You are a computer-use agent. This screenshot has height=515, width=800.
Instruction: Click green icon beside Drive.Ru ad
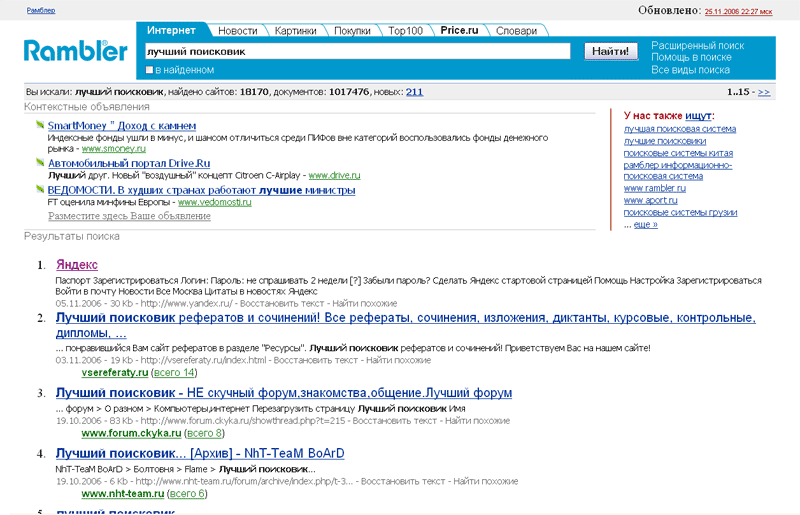tap(40, 163)
